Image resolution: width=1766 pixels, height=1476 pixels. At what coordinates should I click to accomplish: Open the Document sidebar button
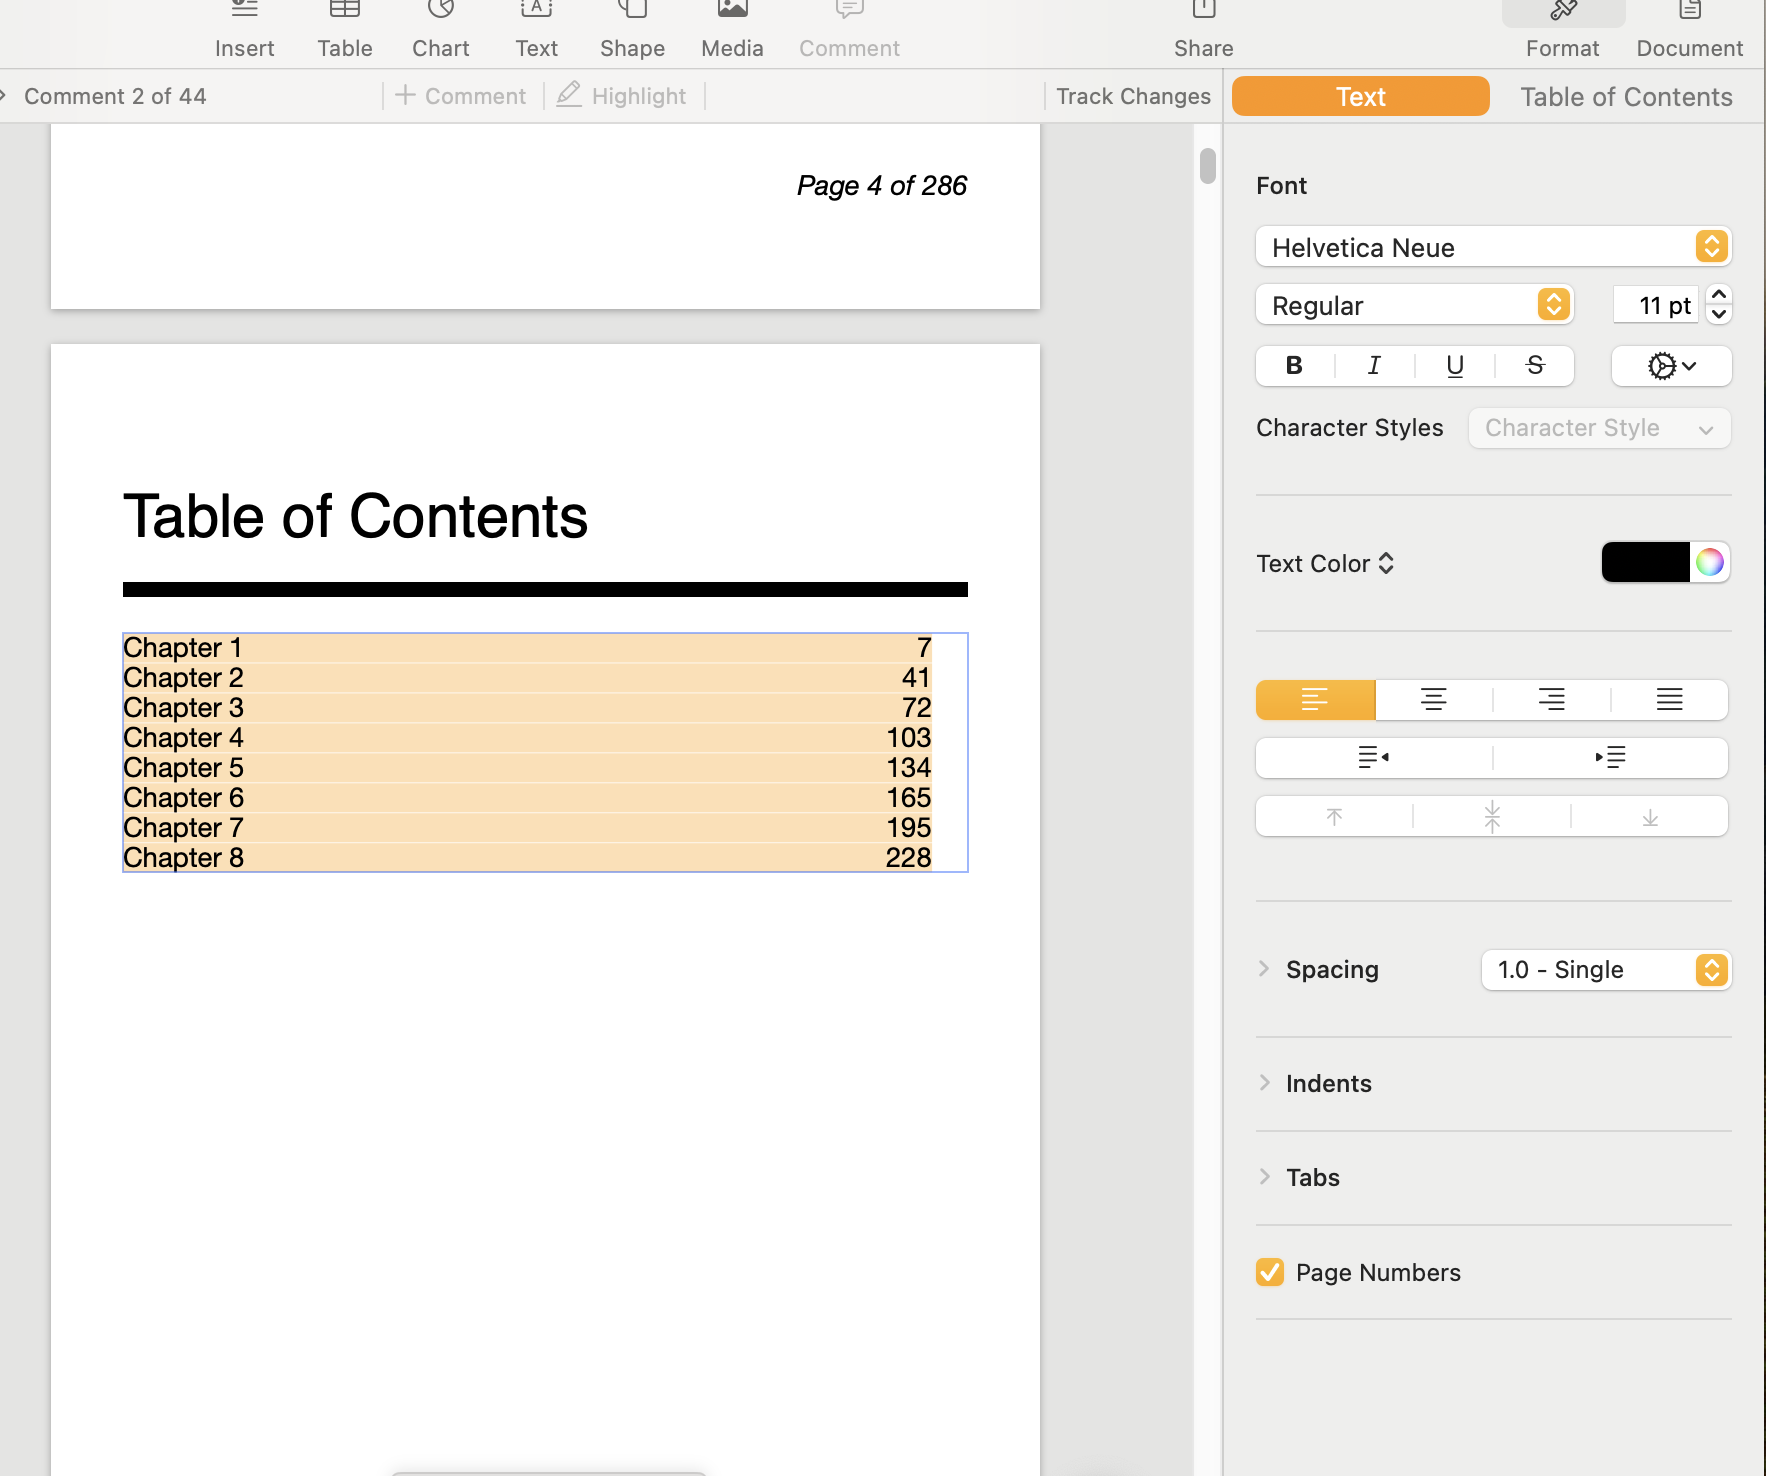coord(1690,31)
